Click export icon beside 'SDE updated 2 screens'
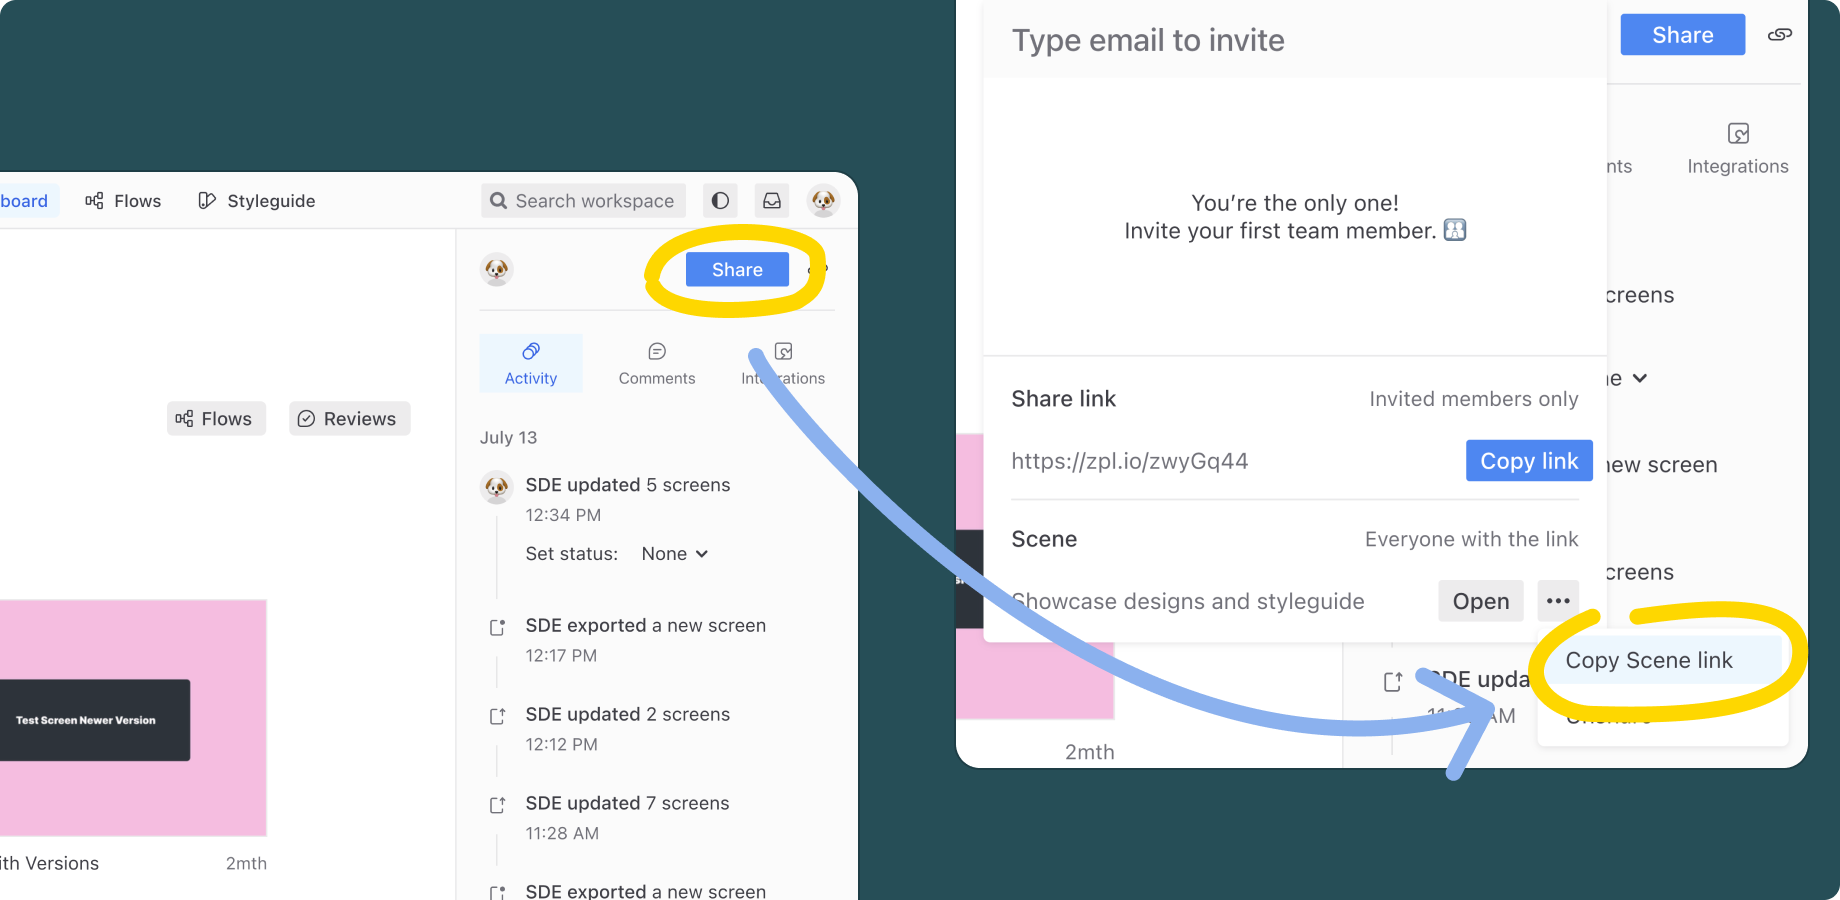Image resolution: width=1840 pixels, height=900 pixels. coord(497,716)
